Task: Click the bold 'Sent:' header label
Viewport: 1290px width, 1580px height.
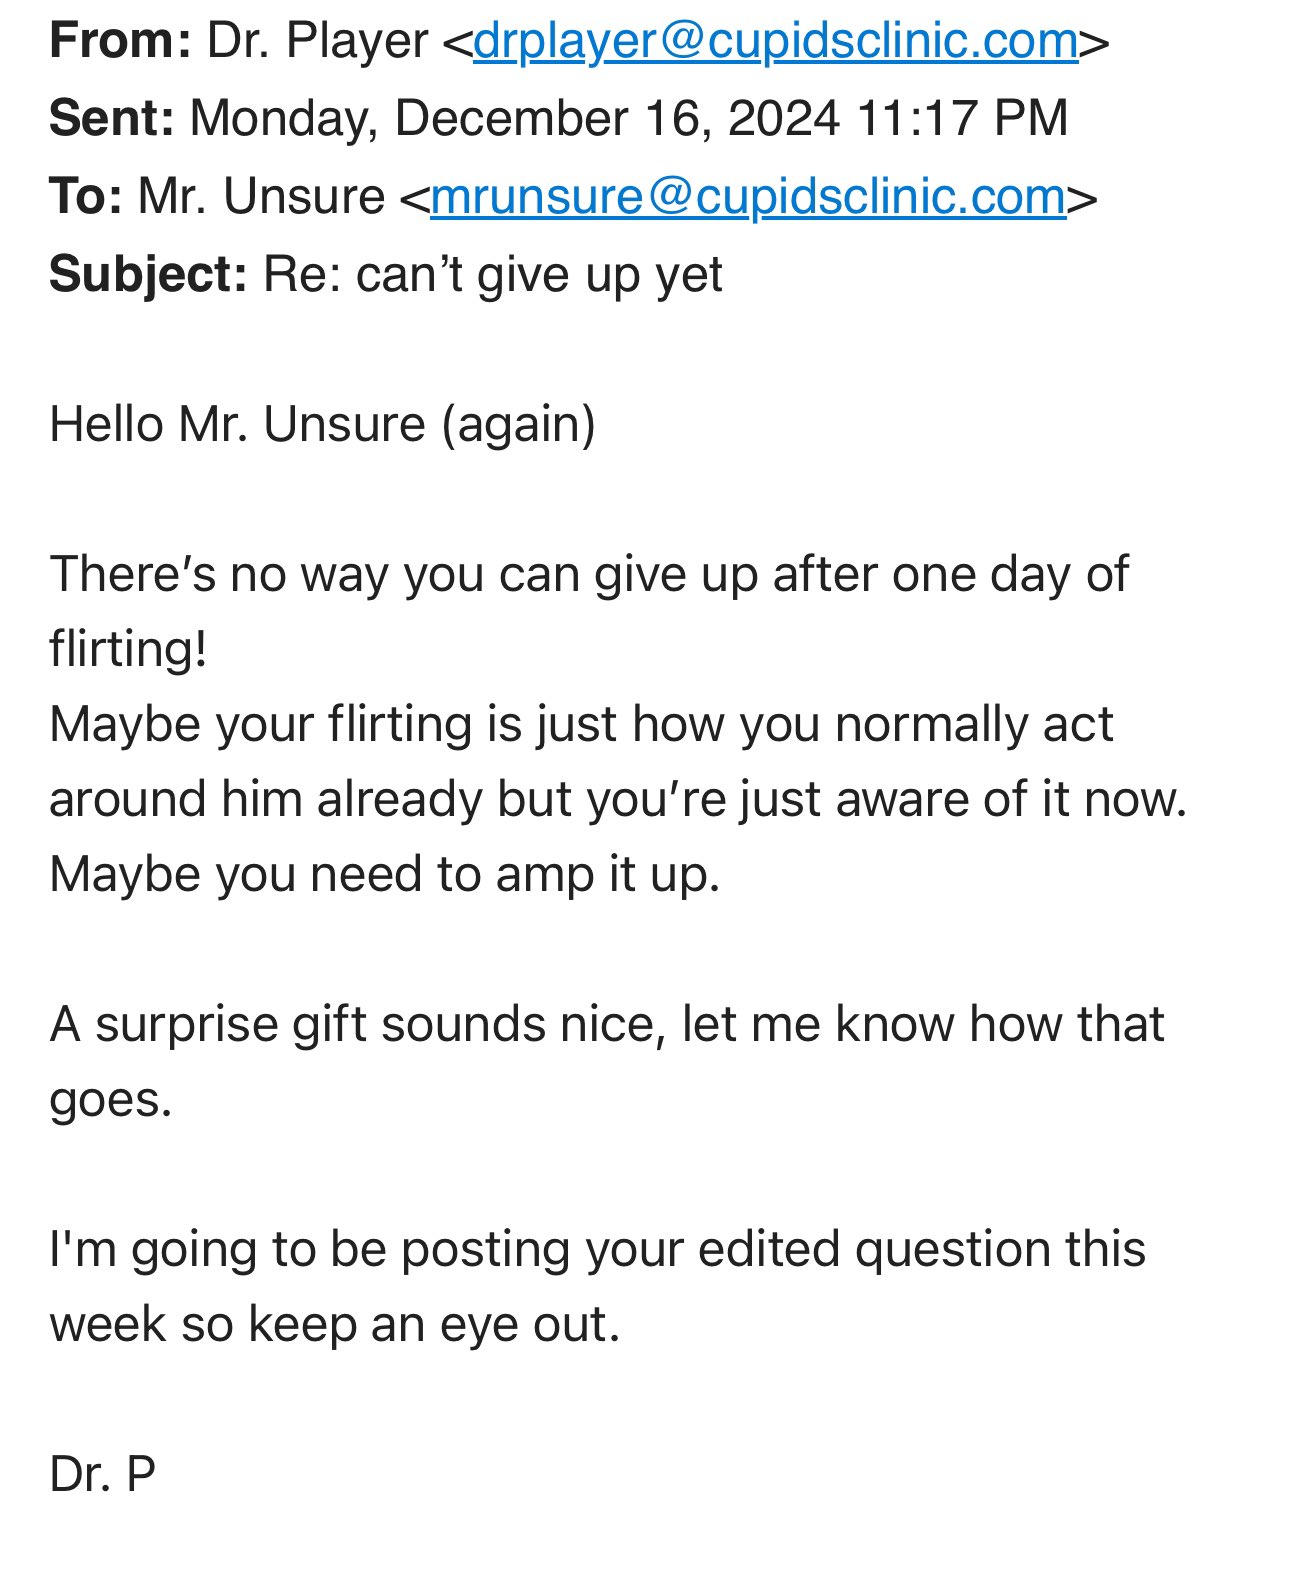Action: point(112,118)
